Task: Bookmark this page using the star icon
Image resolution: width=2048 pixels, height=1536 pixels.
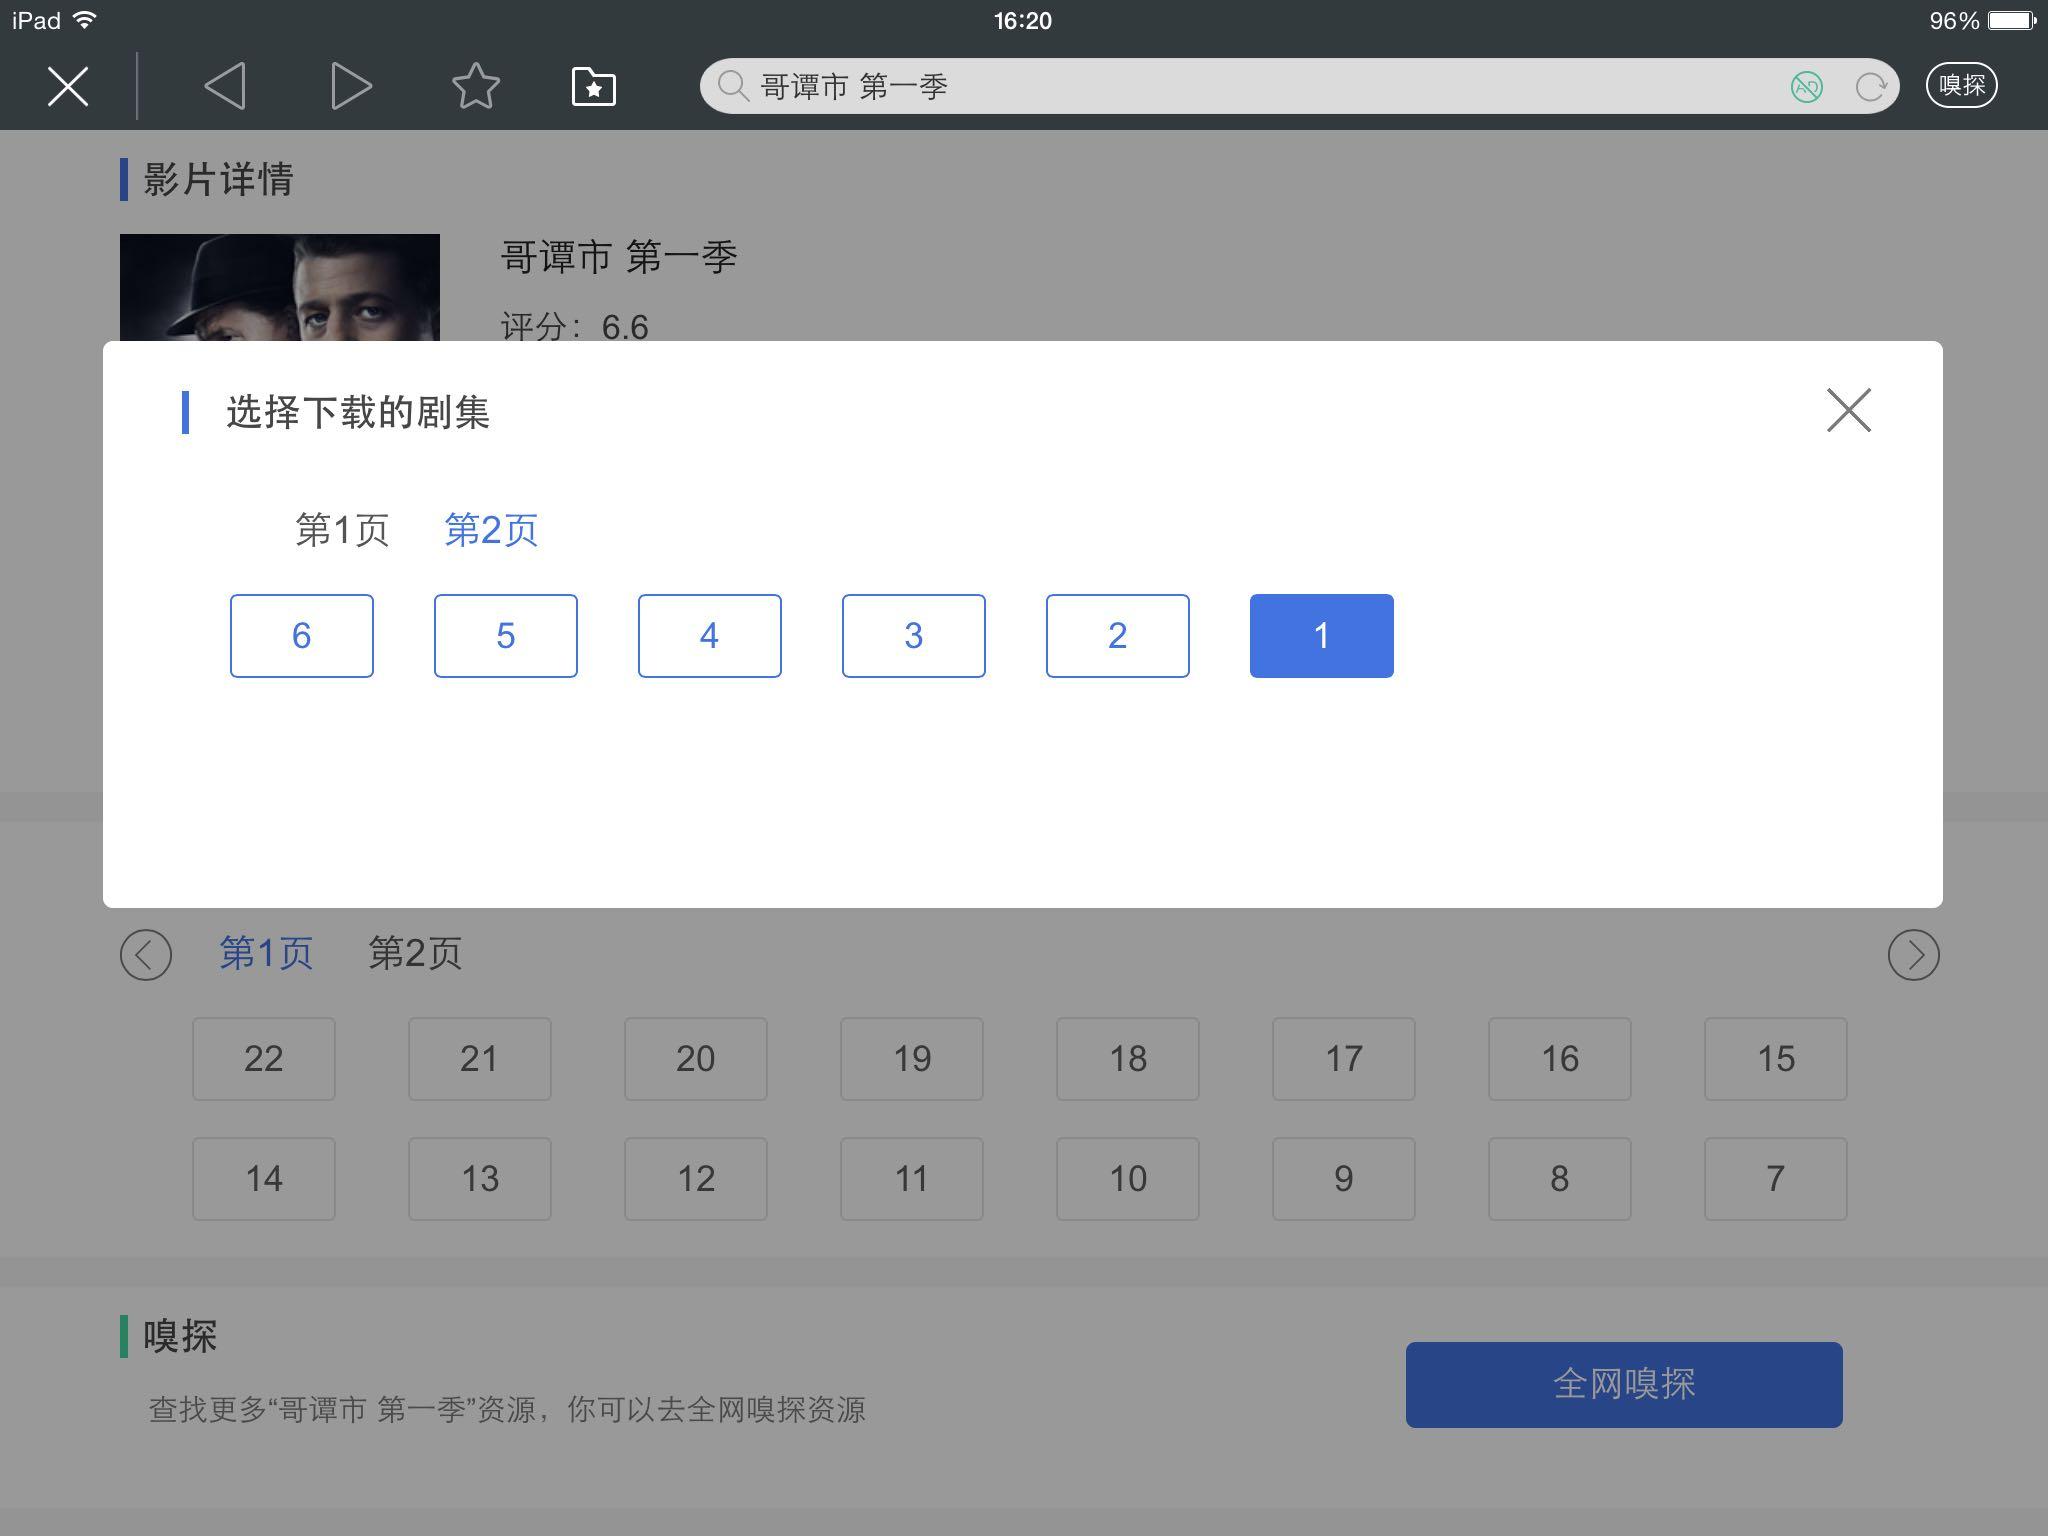Action: 476,85
